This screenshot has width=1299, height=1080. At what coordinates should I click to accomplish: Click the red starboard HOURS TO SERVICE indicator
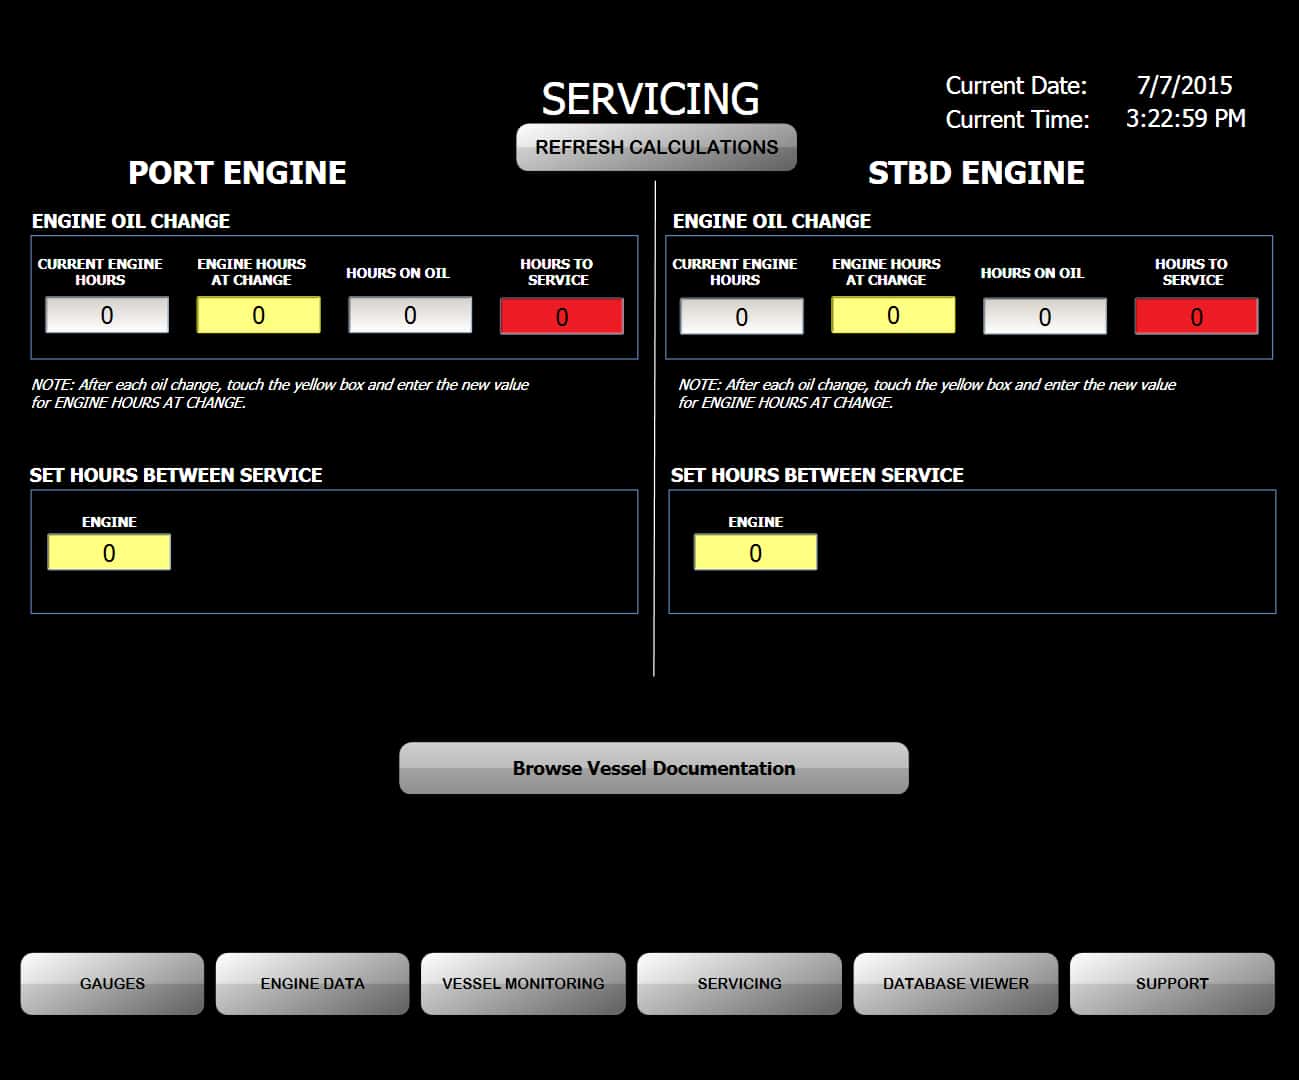pos(1196,315)
